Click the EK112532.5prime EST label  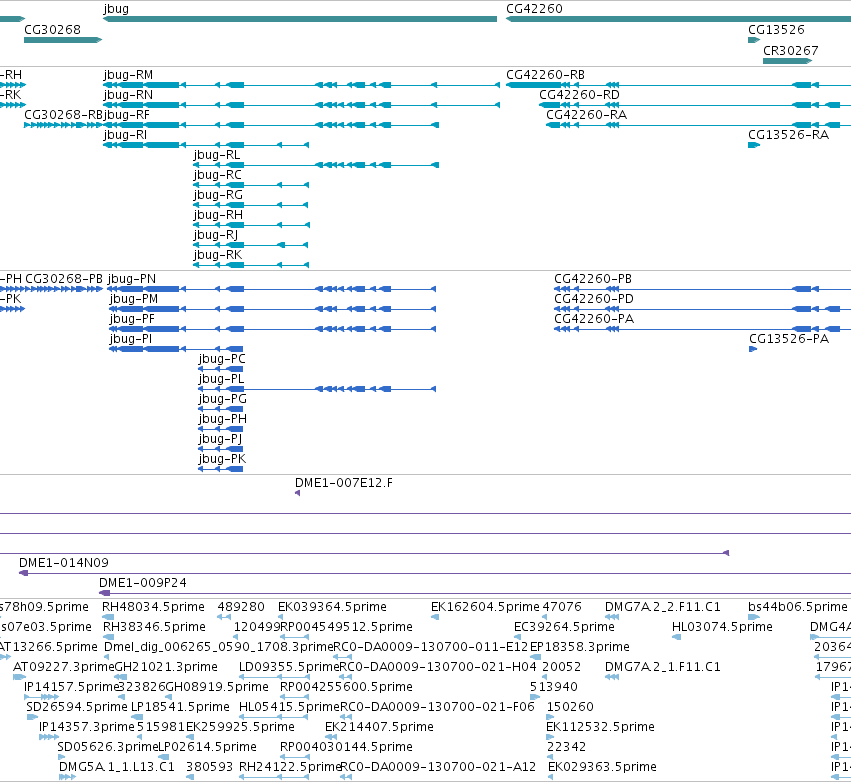tap(600, 727)
